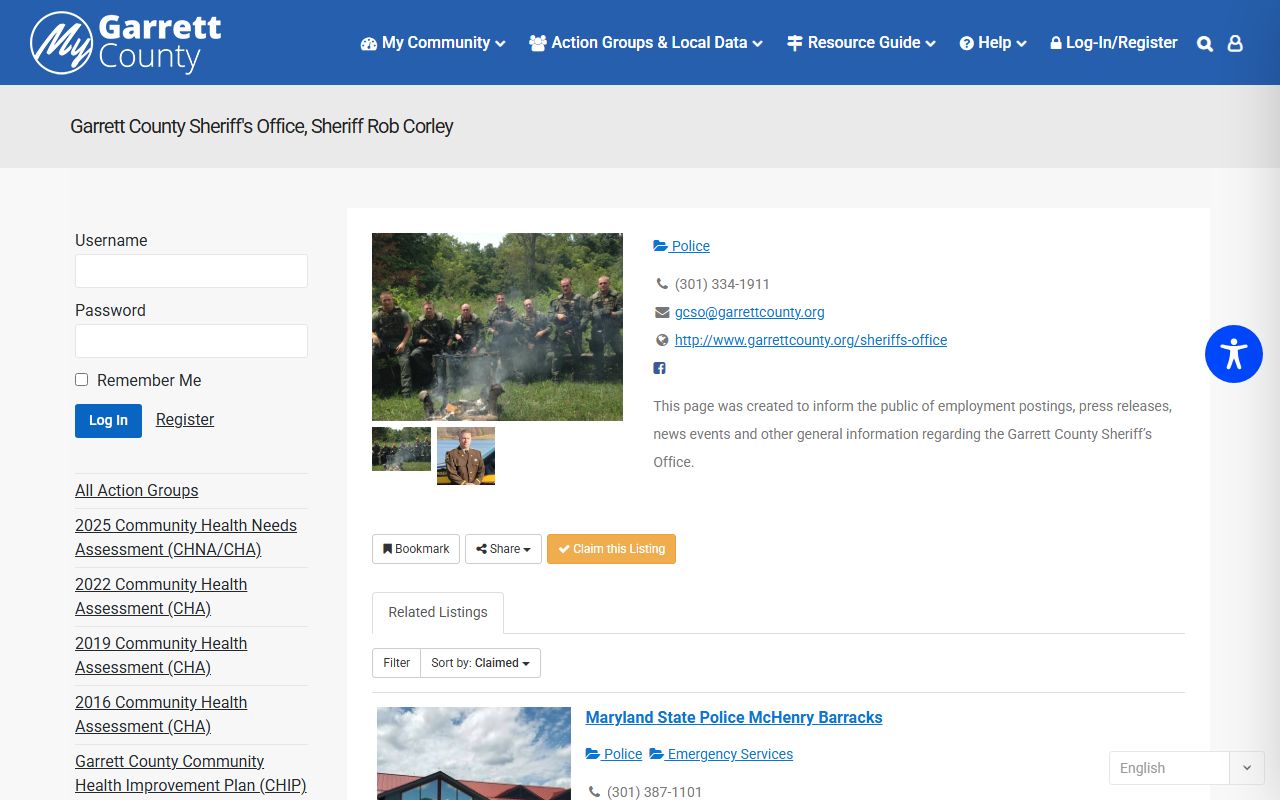Expand Action Groups & Local Data menu

[x=646, y=43]
